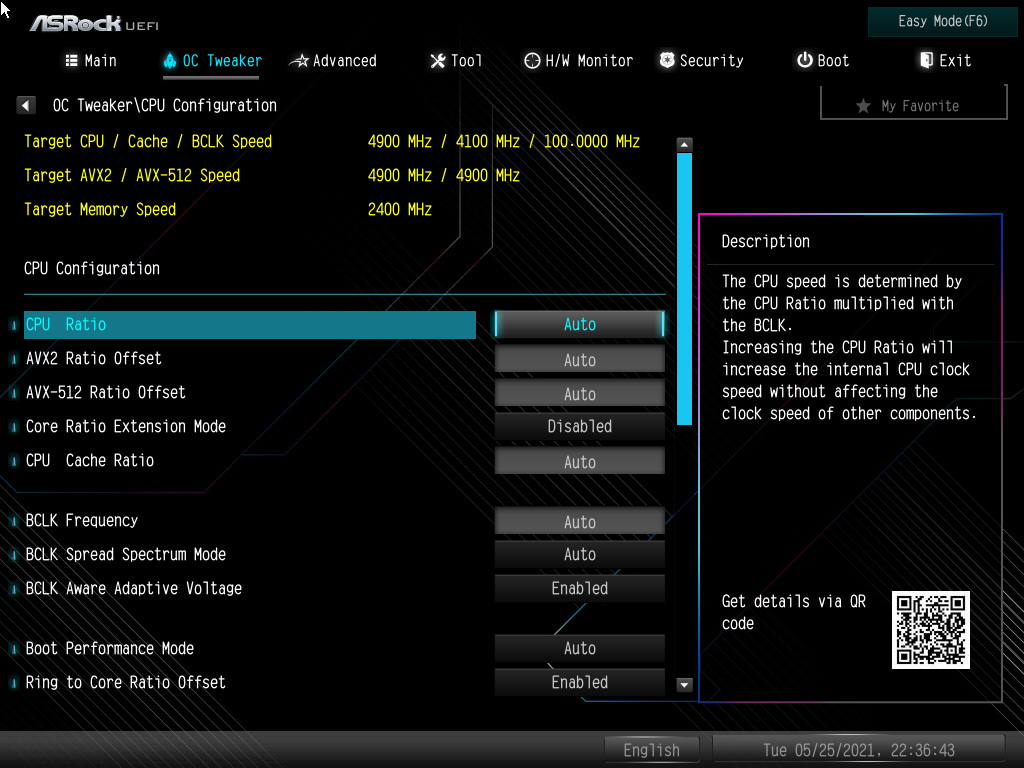Click the H/W Monitor globe icon
This screenshot has height=768, width=1024.
point(532,60)
